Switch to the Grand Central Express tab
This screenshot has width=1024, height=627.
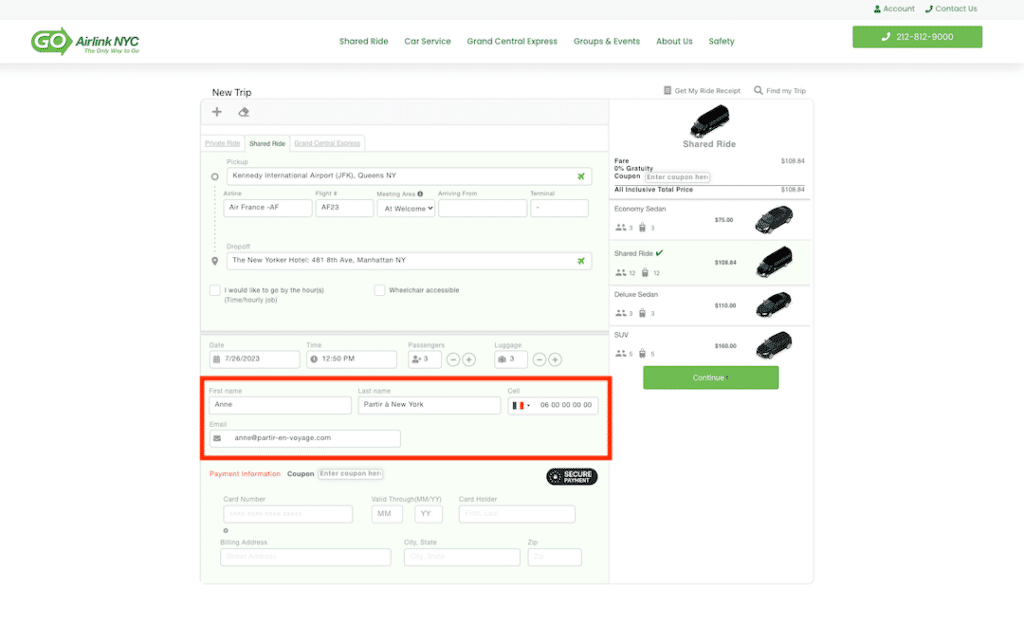click(328, 143)
